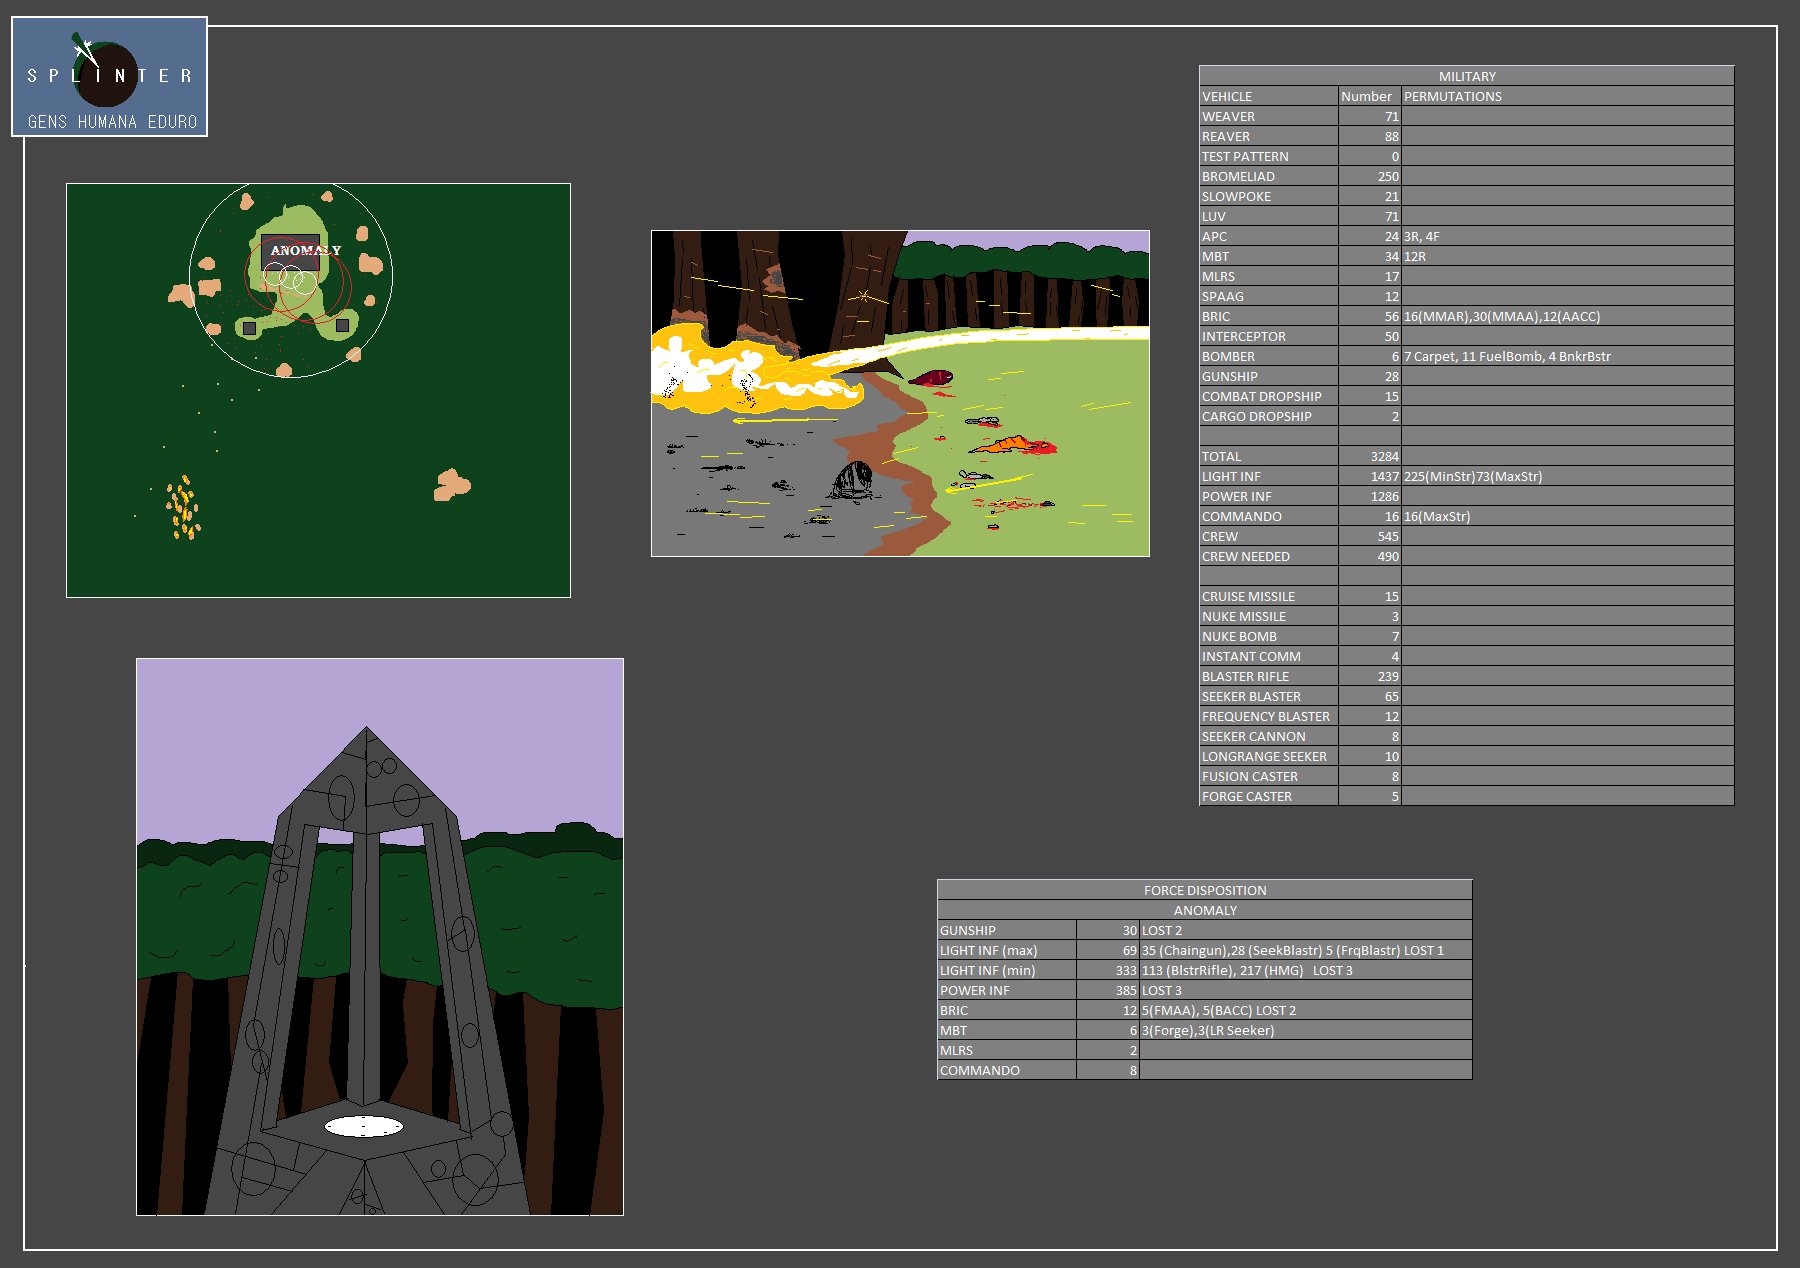The image size is (1800, 1268).
Task: Click the white oval at the pyramid base
Action: pyautogui.click(x=363, y=1127)
